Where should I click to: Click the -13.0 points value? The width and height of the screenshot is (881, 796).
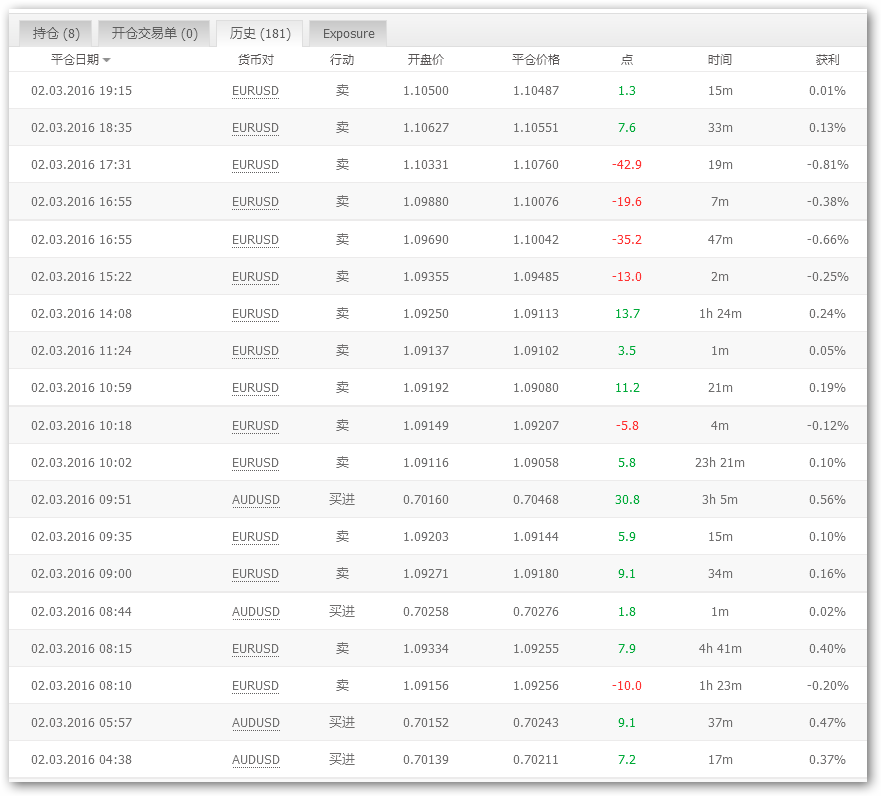pyautogui.click(x=626, y=277)
